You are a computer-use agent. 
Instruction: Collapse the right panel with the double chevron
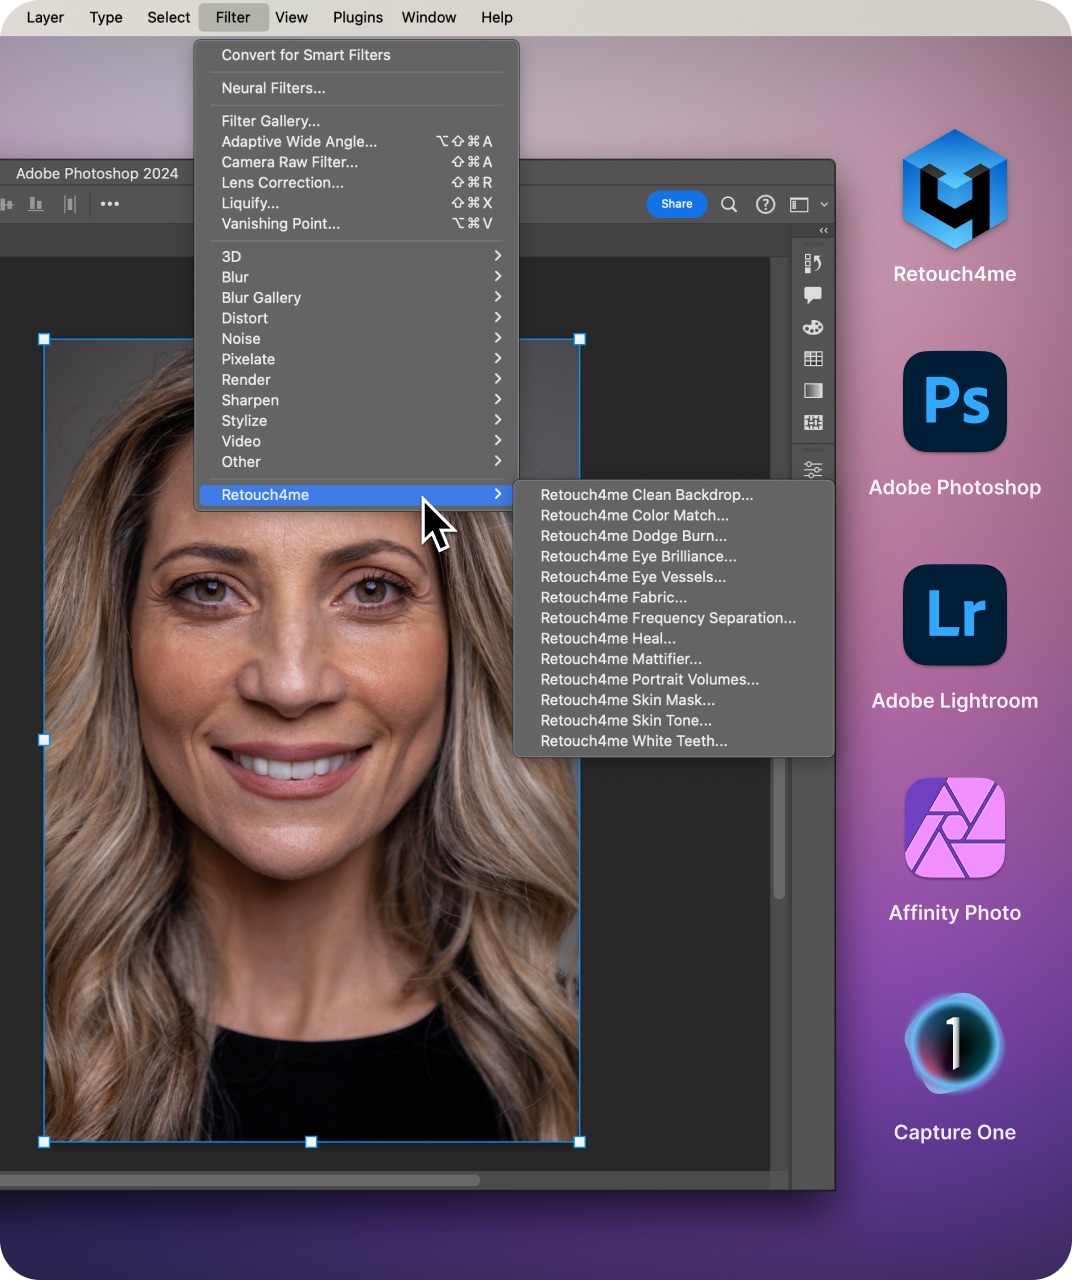[823, 231]
